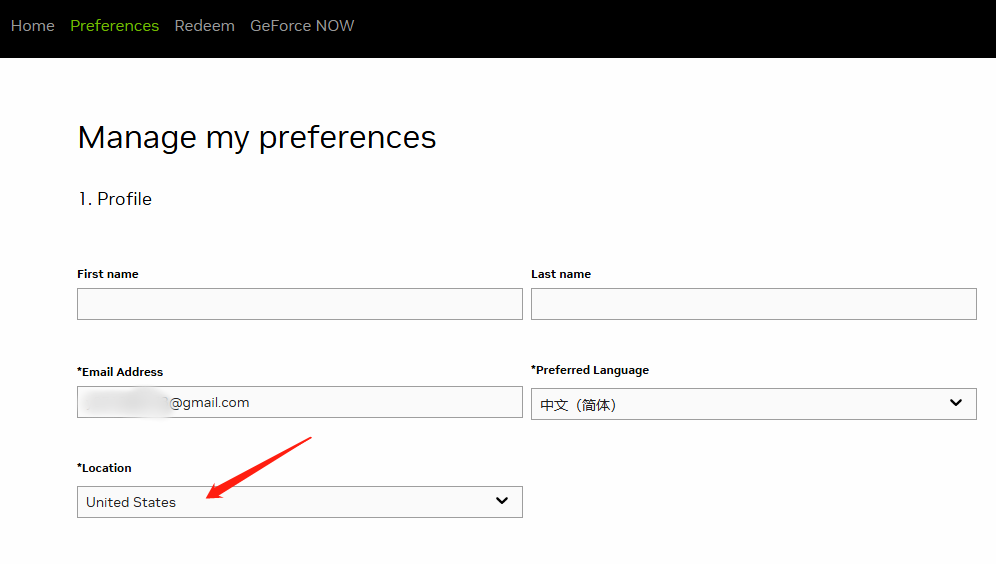Click the Last name label
Viewport: 996px width, 564px height.
click(561, 274)
